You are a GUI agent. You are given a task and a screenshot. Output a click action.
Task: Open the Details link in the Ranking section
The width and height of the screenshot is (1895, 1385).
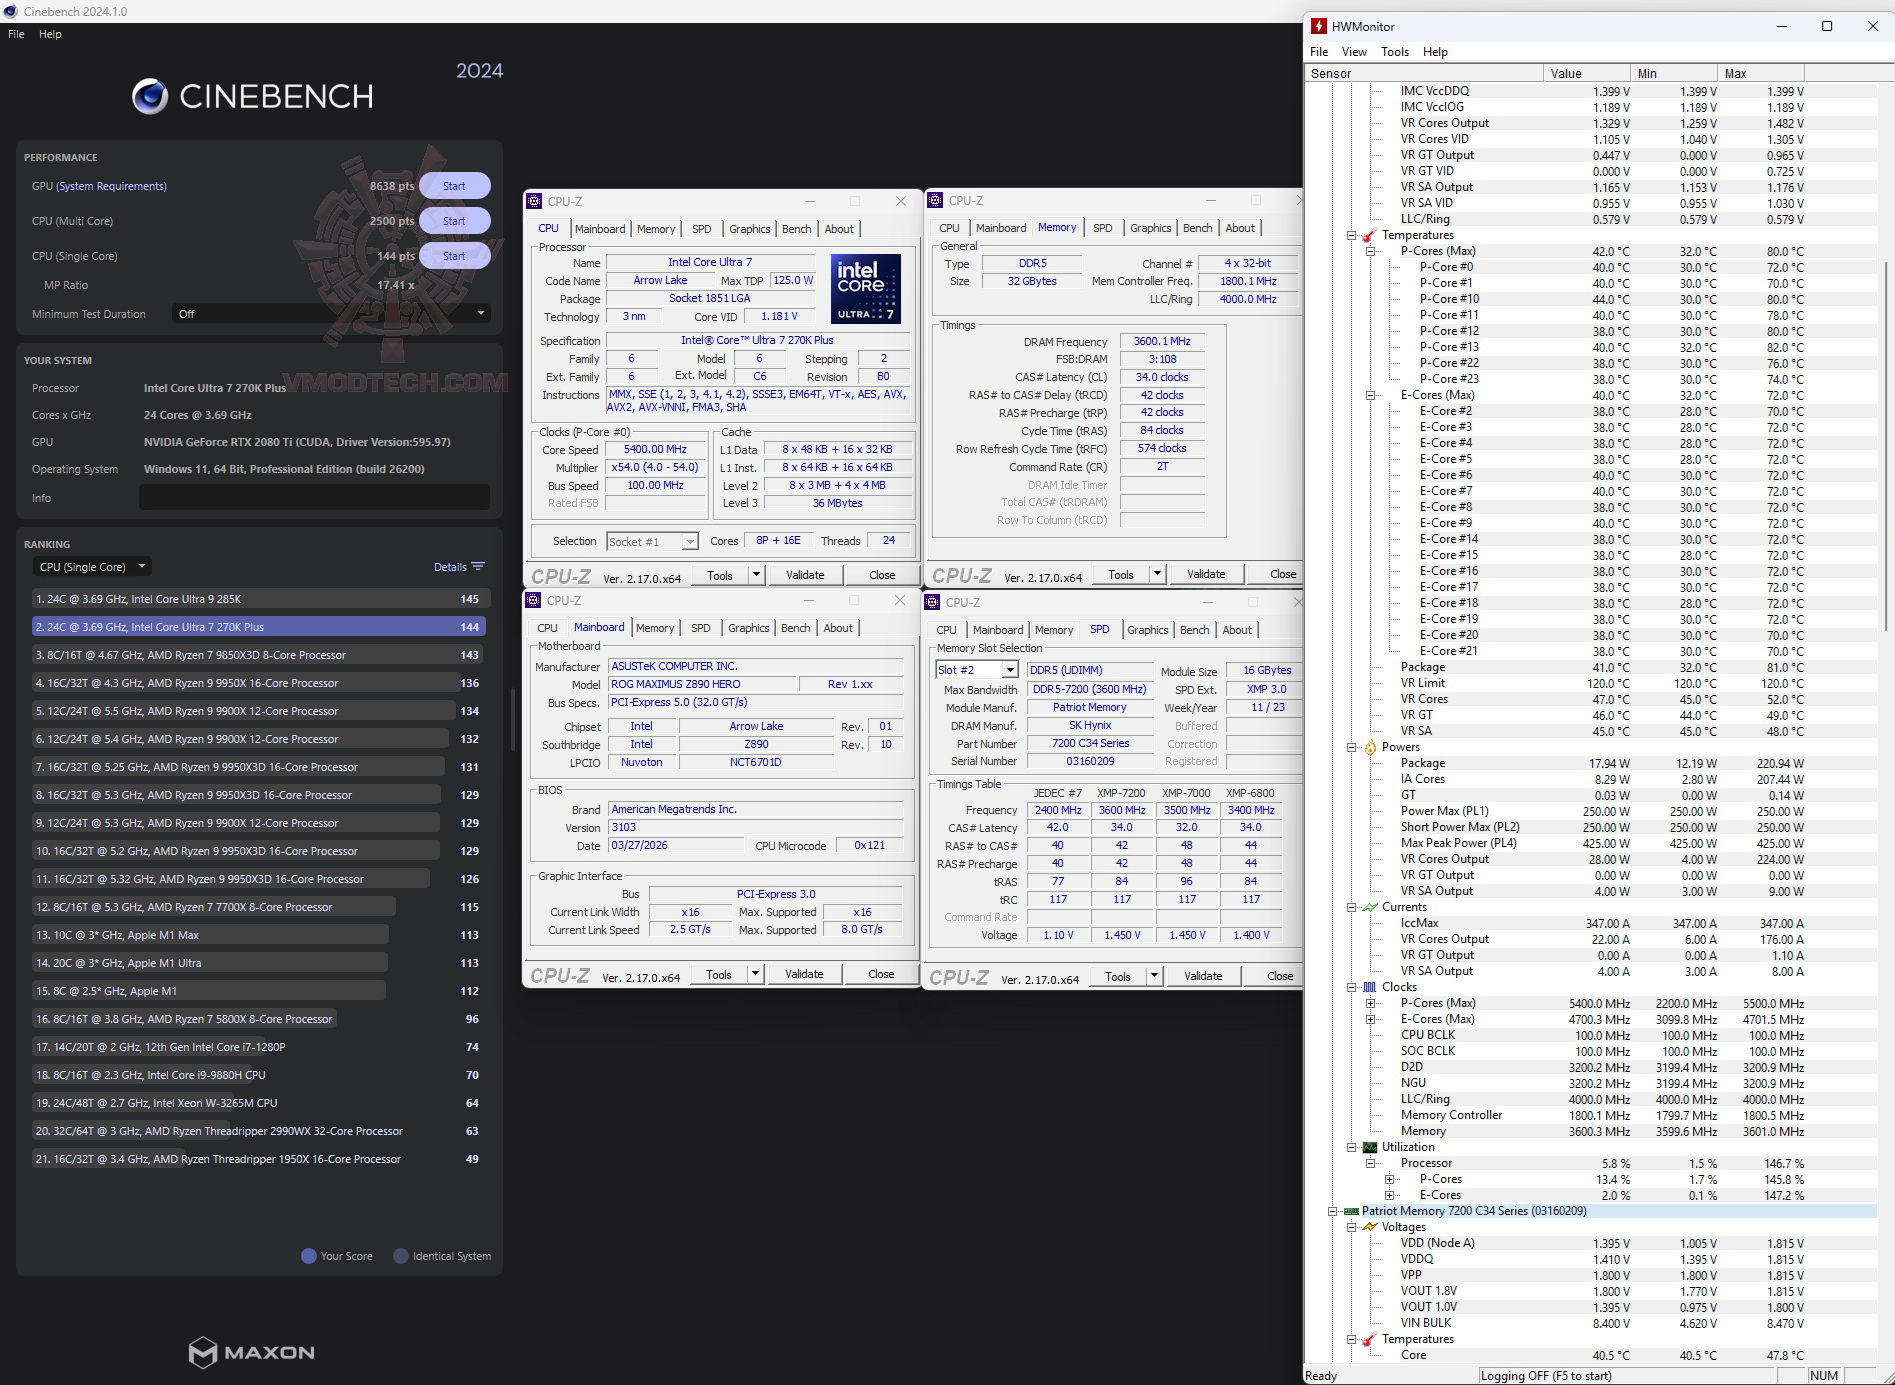point(450,567)
